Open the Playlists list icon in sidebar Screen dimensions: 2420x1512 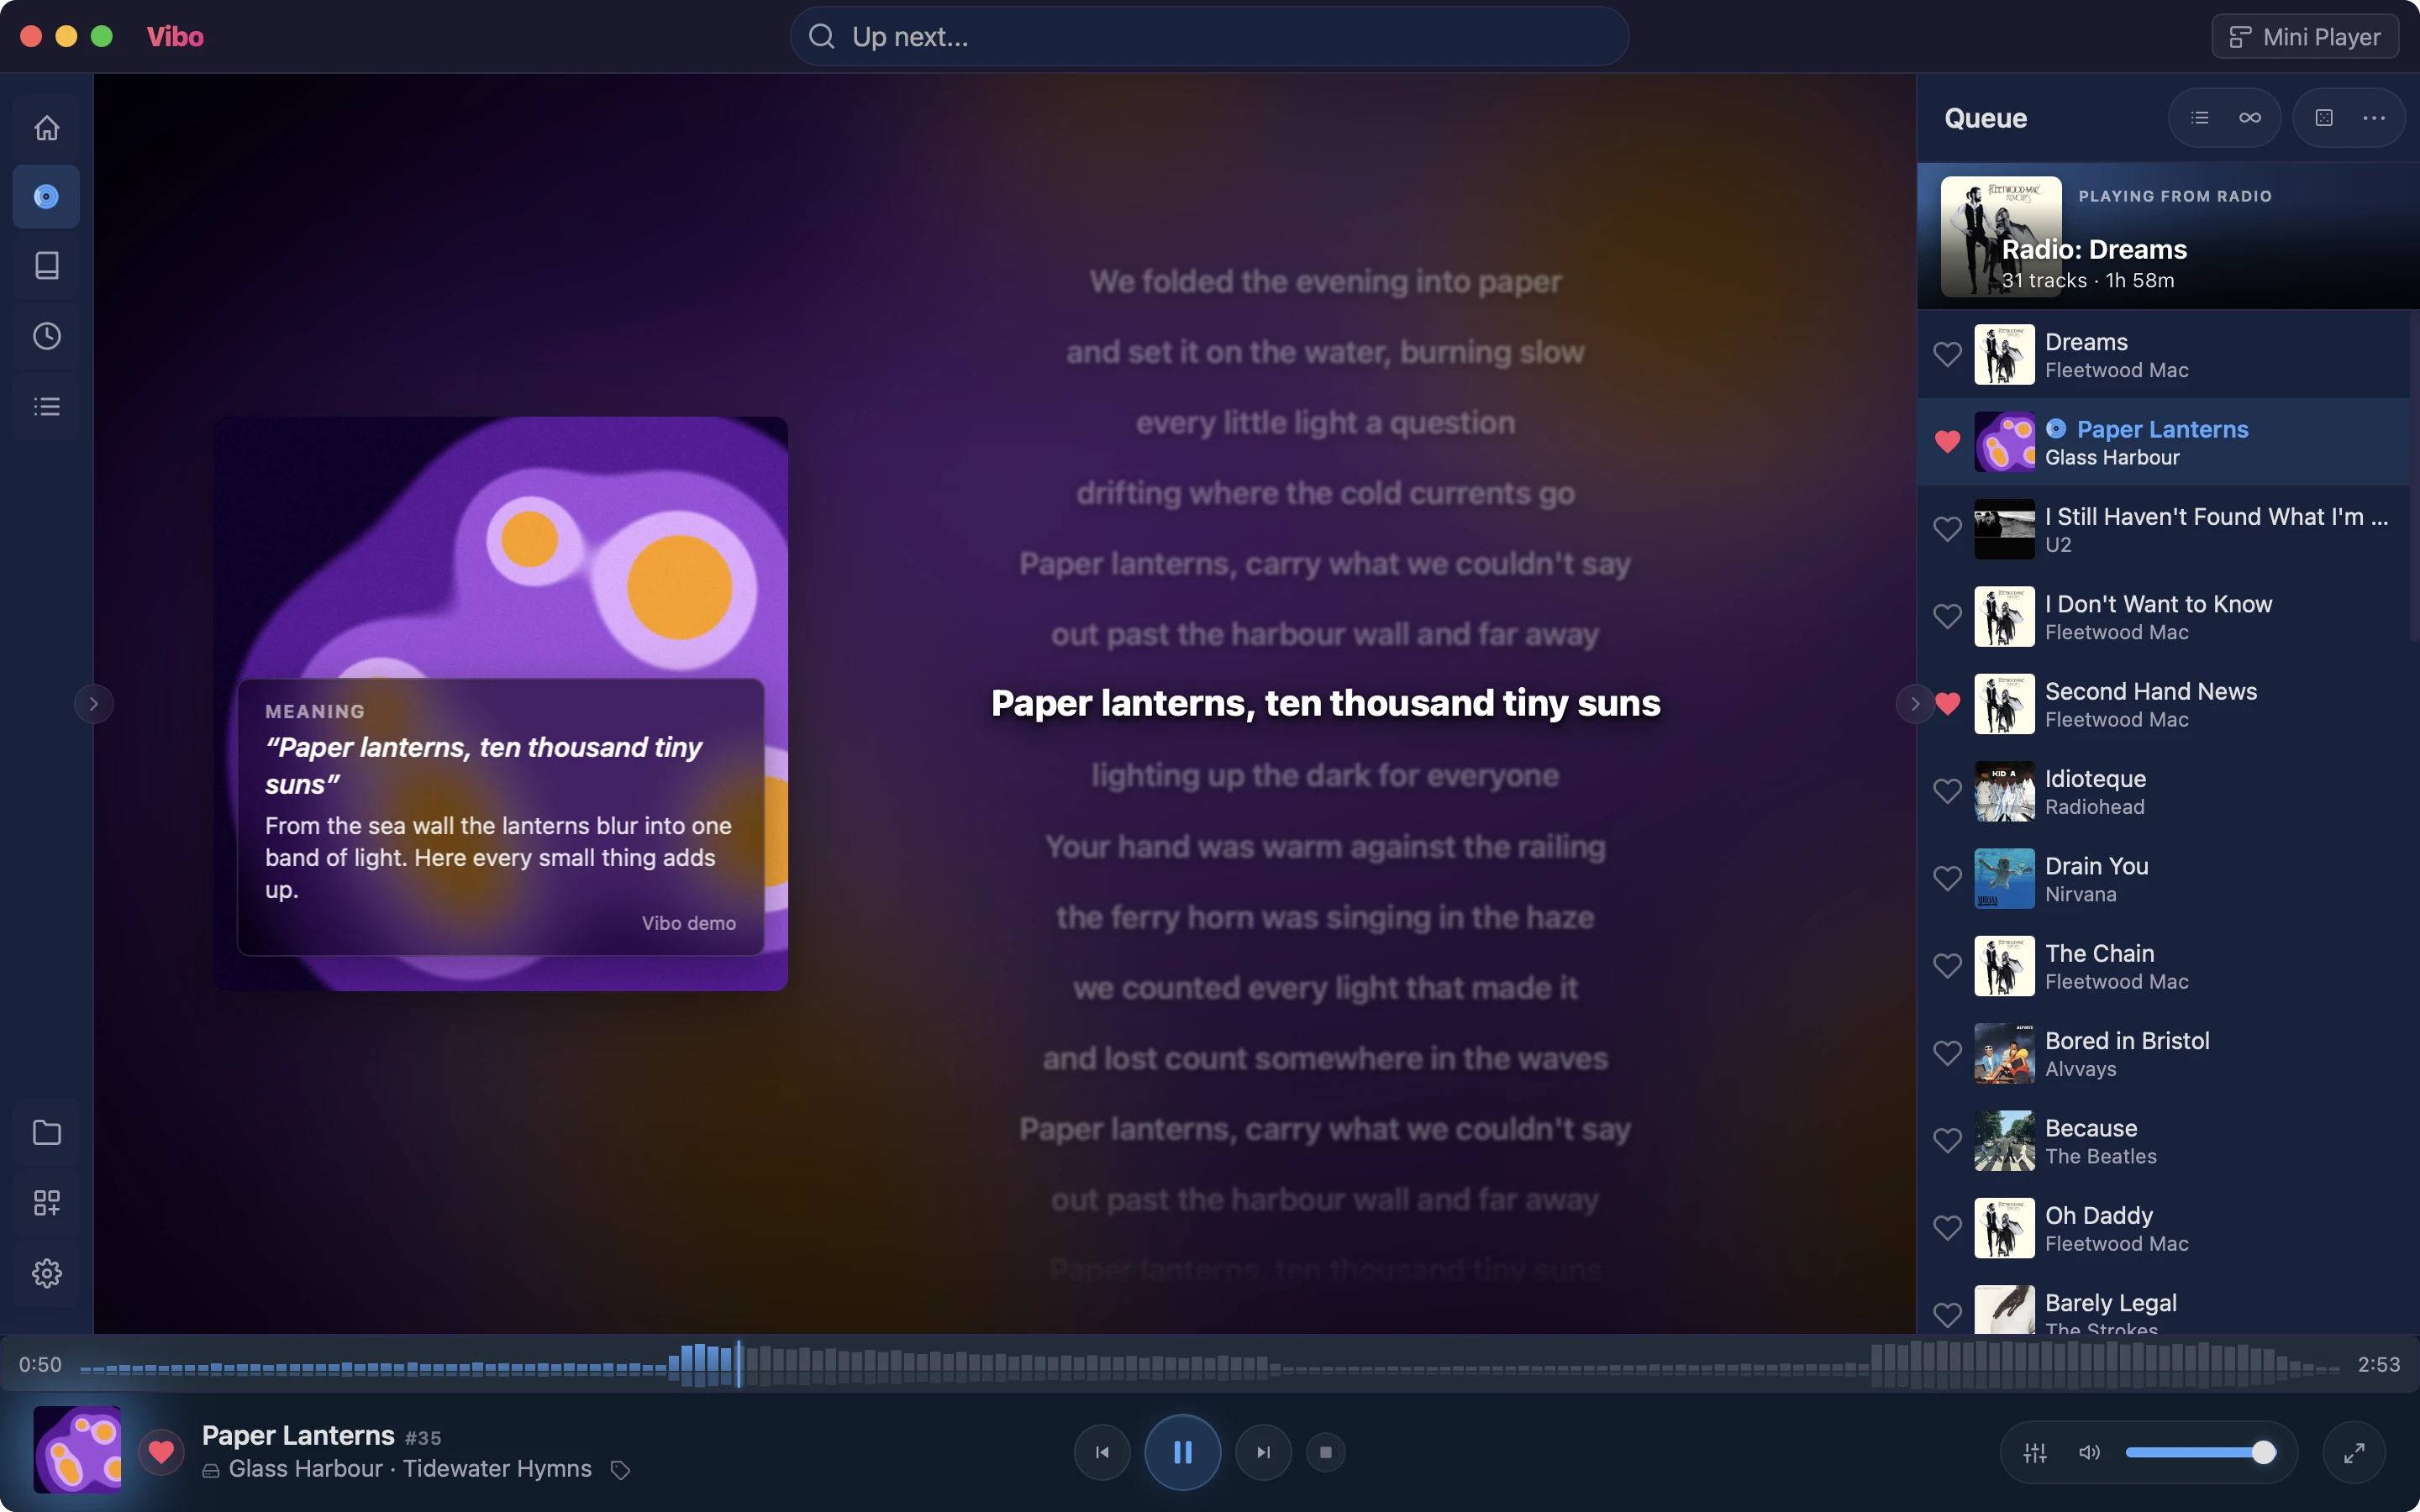pyautogui.click(x=46, y=406)
